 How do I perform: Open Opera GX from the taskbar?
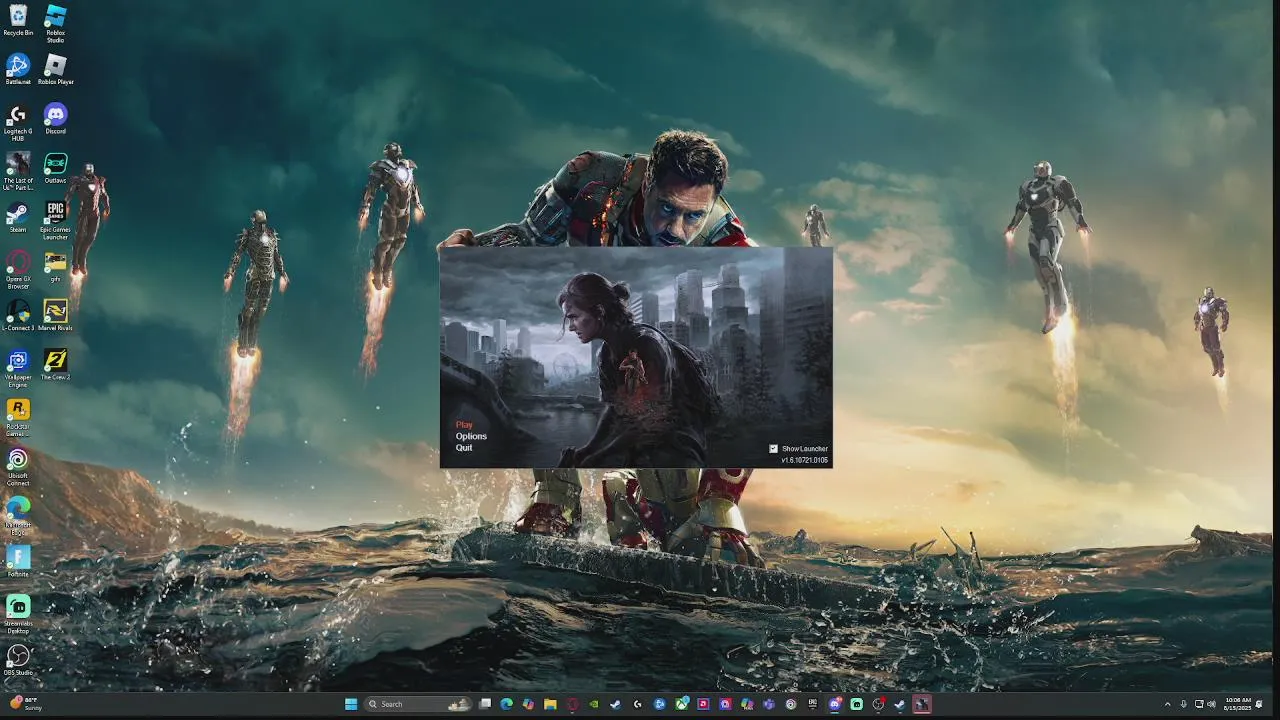coord(572,704)
